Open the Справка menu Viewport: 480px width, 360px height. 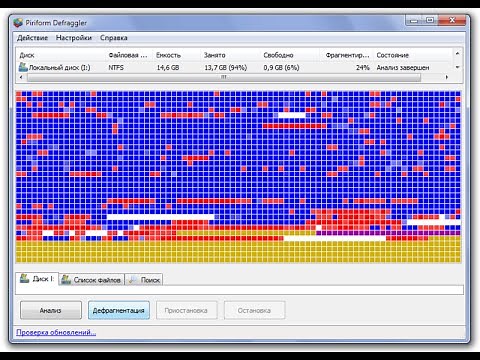114,38
